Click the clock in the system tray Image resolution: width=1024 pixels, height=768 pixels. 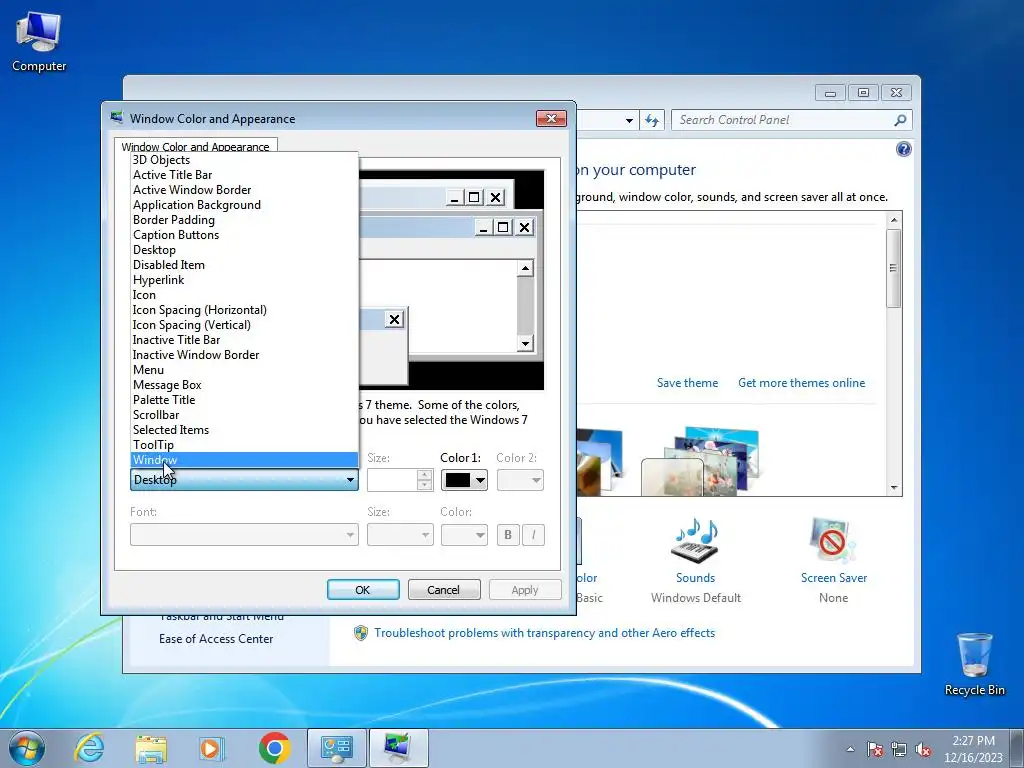973,749
